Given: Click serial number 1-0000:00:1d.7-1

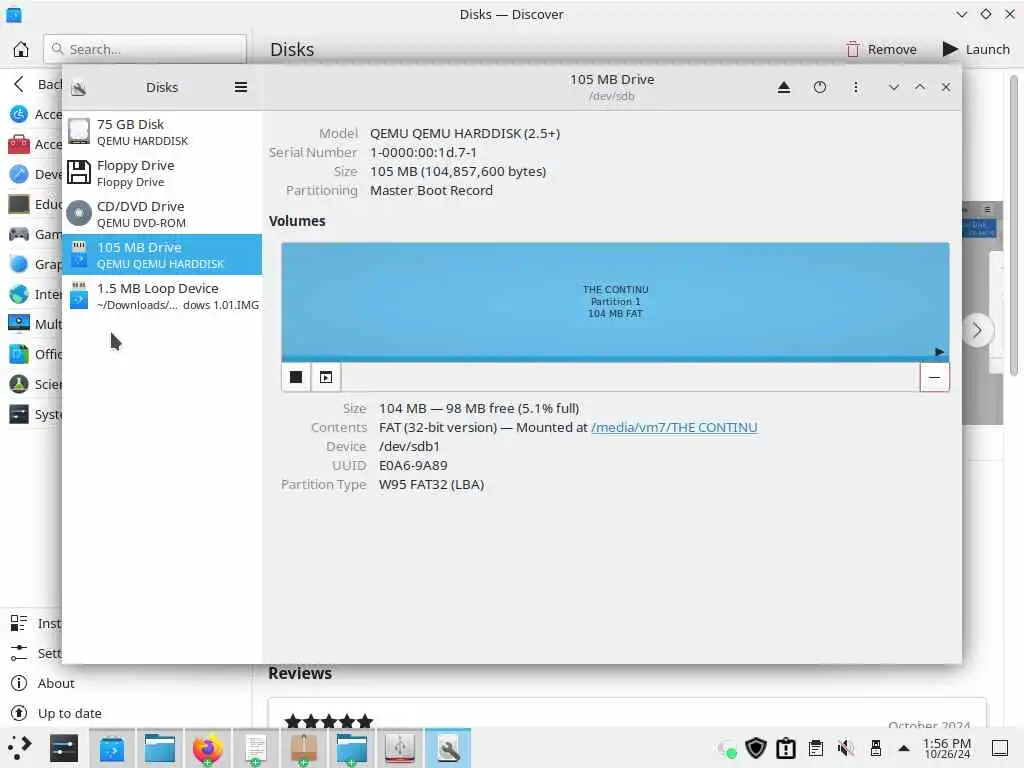Looking at the screenshot, I should tap(423, 153).
